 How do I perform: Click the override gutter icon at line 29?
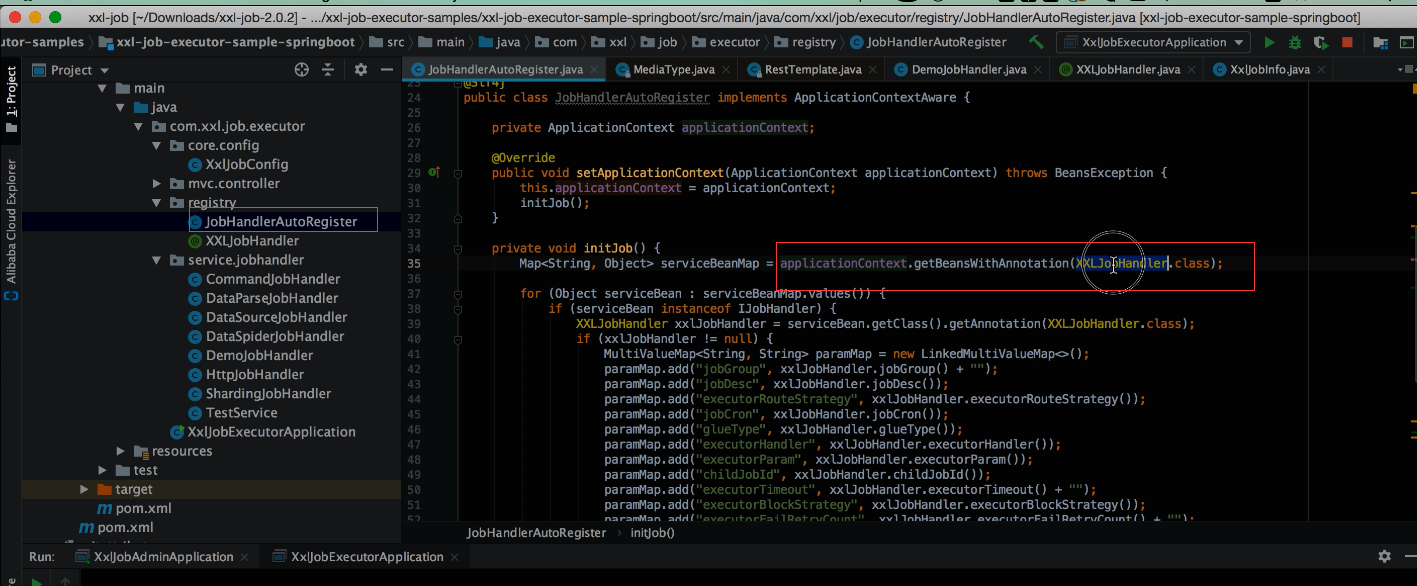tap(433, 173)
